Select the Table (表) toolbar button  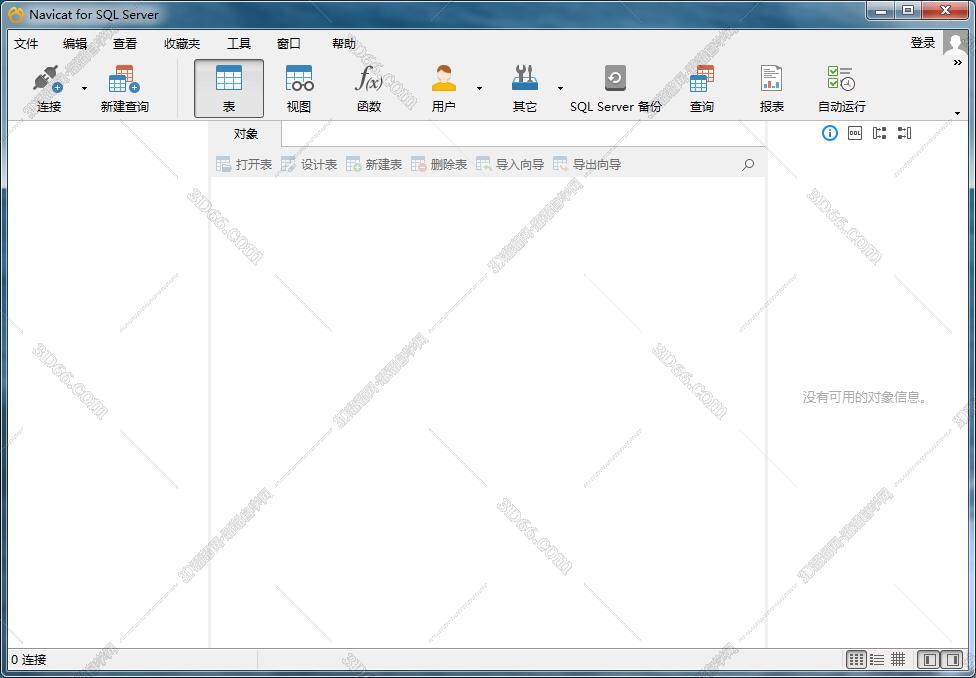click(x=229, y=88)
